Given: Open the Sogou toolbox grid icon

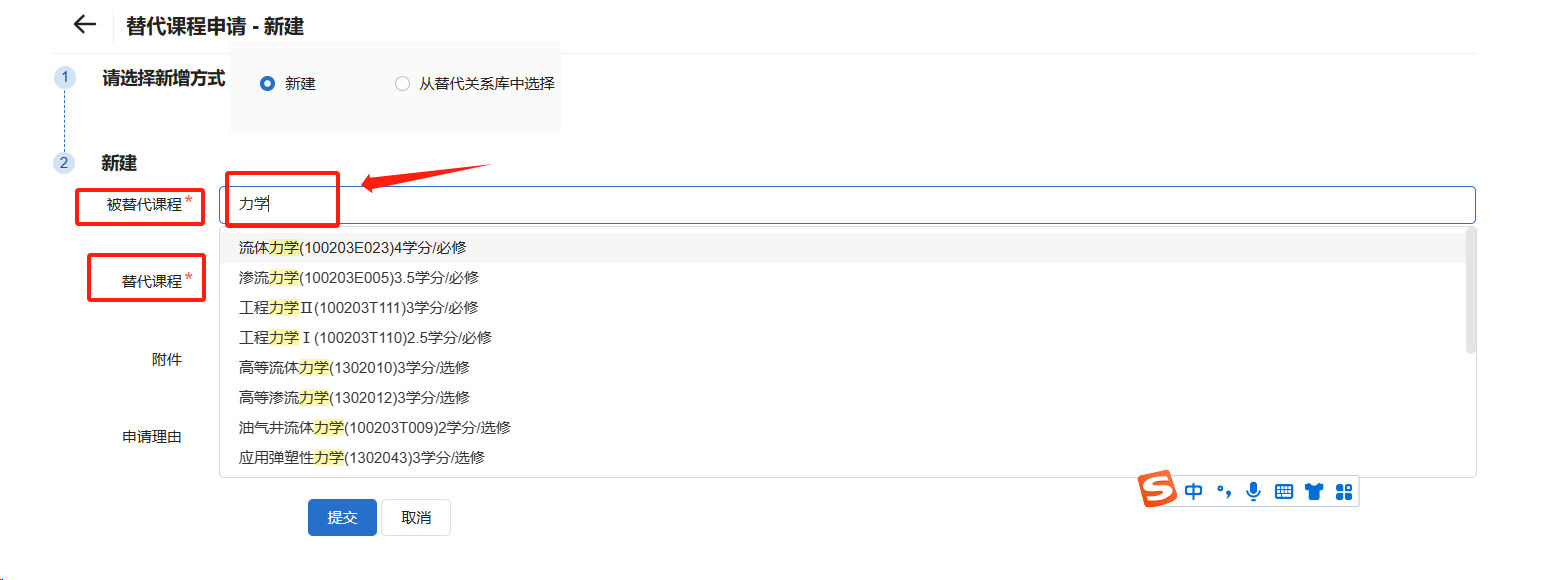Looking at the screenshot, I should 1344,491.
